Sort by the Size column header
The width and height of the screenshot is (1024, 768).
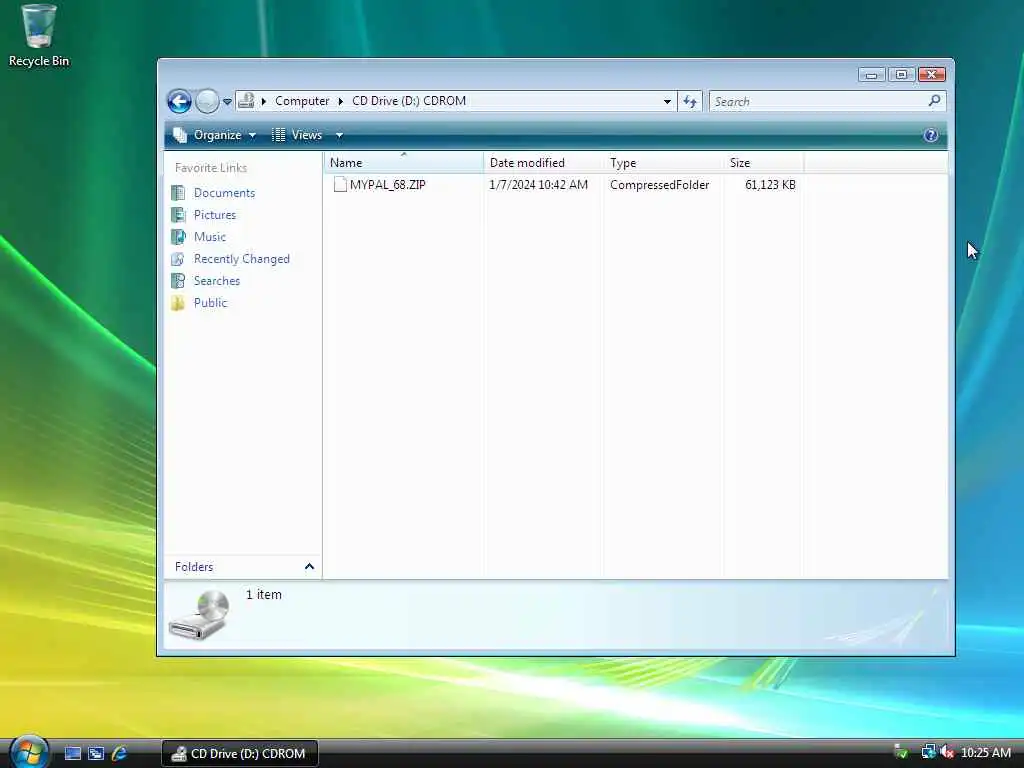point(763,163)
